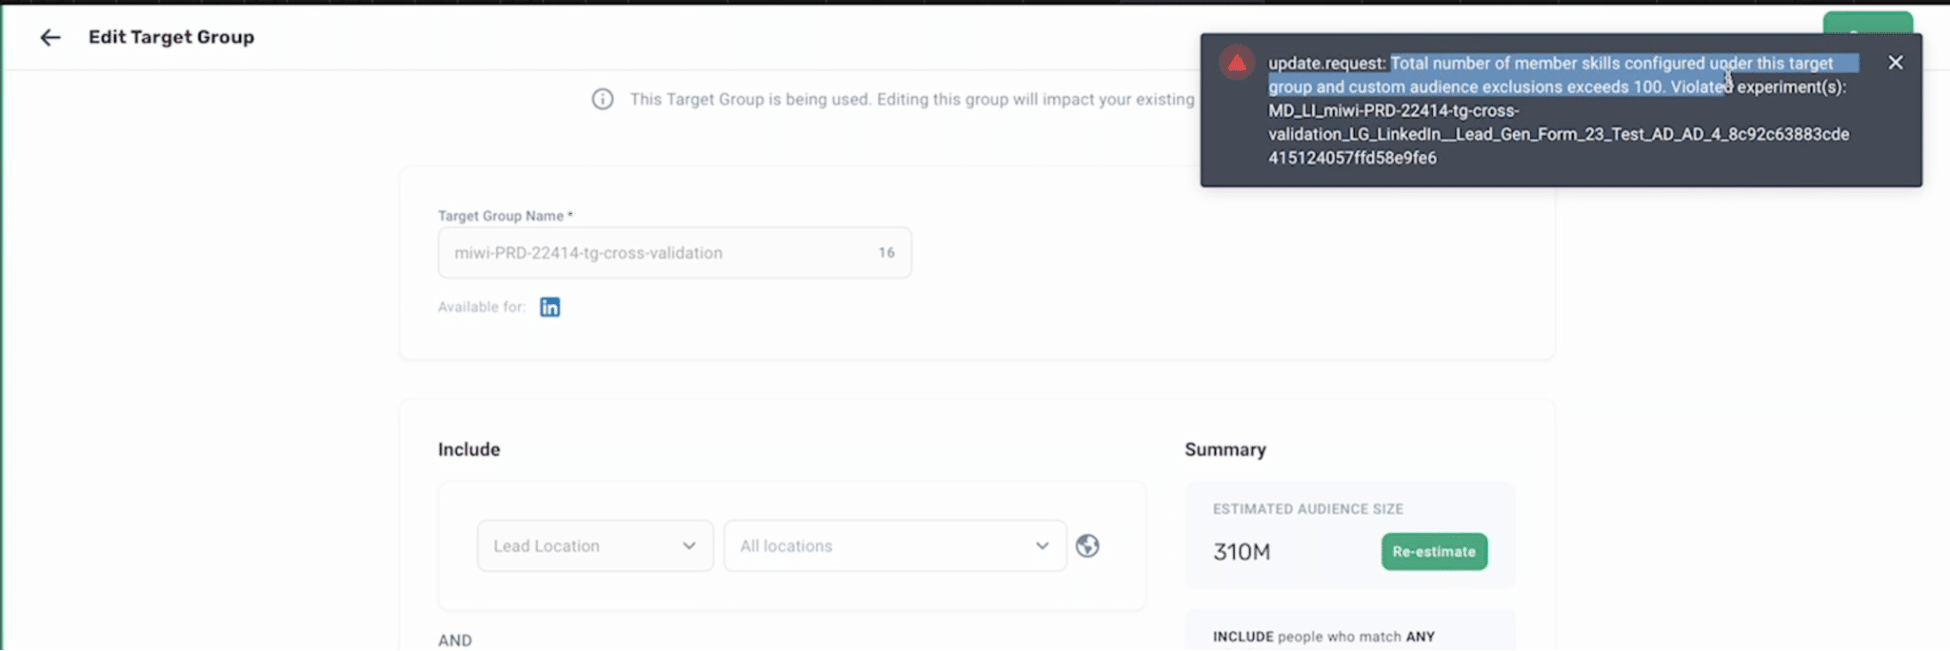Open the Lead Location dropdown
This screenshot has width=1950, height=651.
pos(595,546)
